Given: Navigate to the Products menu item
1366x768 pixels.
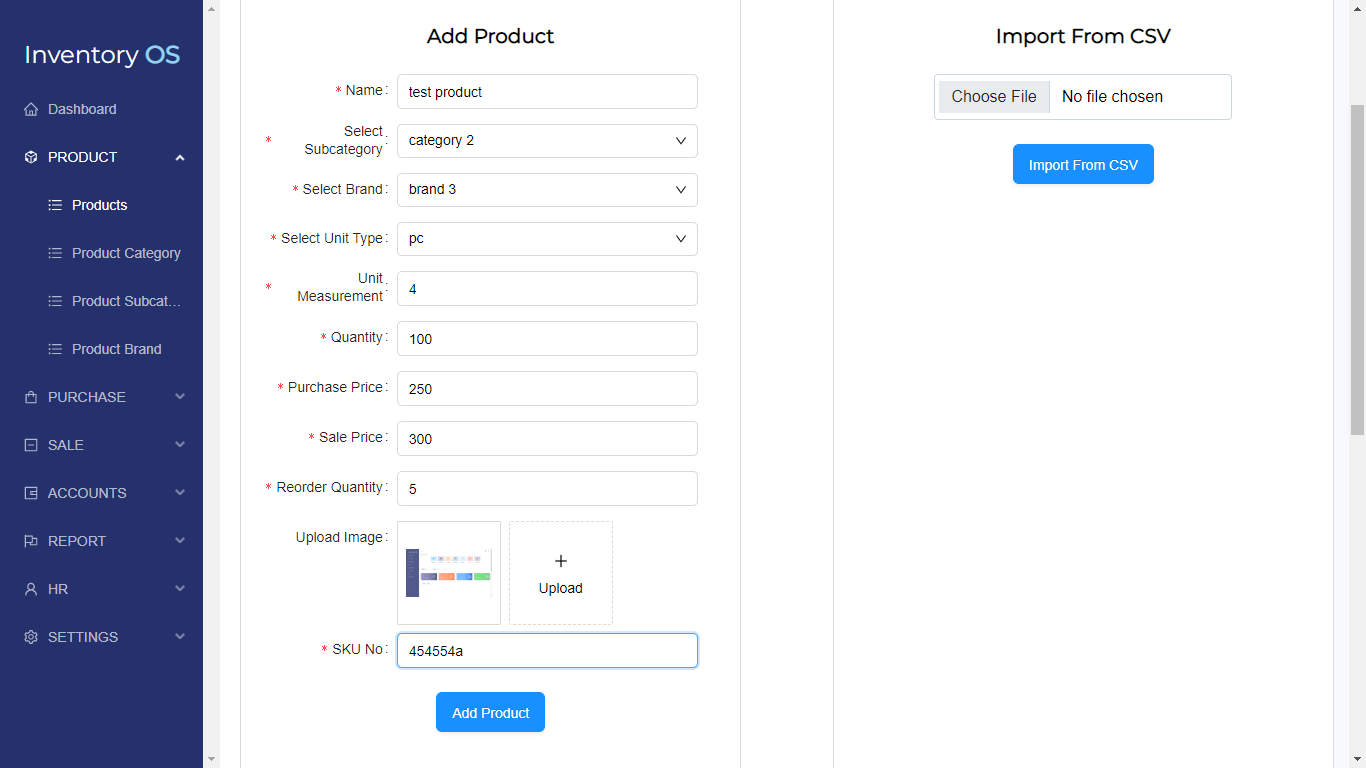Looking at the screenshot, I should pyautogui.click(x=99, y=205).
